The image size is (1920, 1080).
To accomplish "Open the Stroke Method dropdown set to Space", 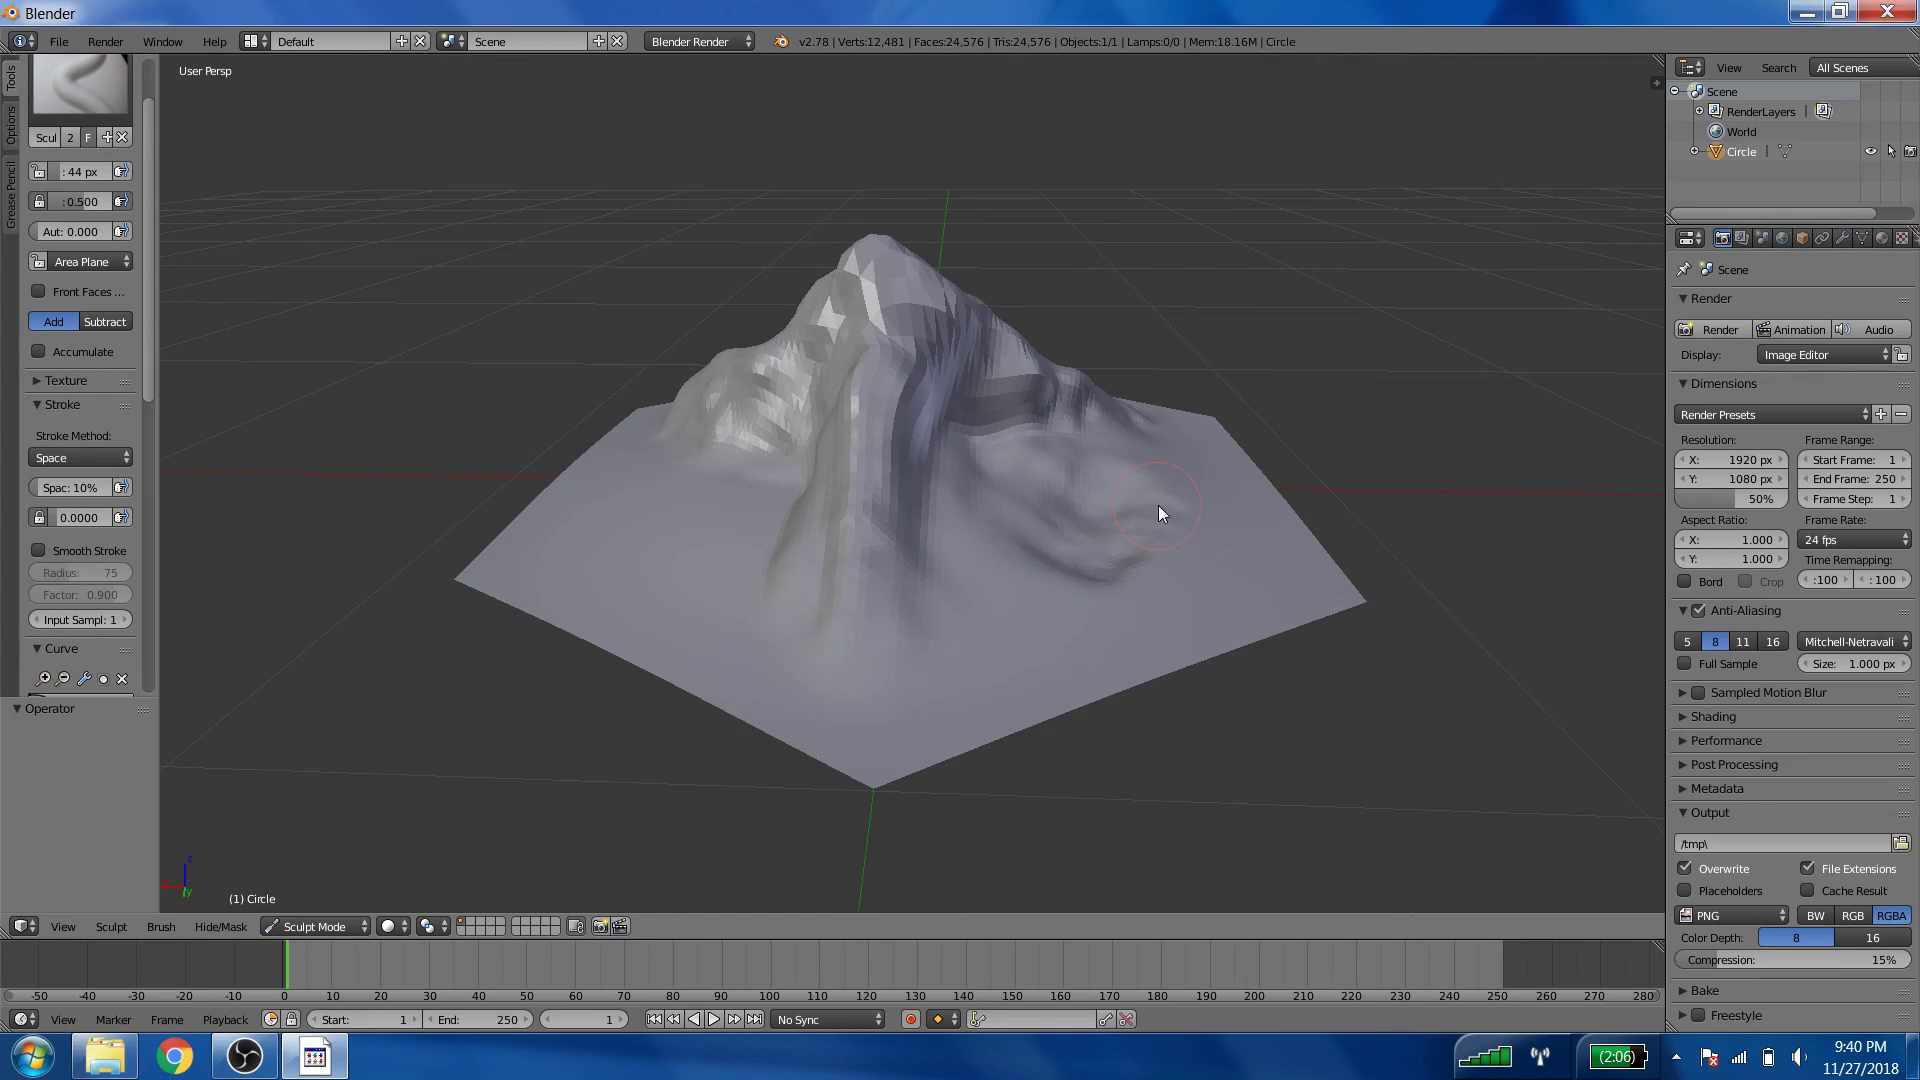I will (x=80, y=457).
